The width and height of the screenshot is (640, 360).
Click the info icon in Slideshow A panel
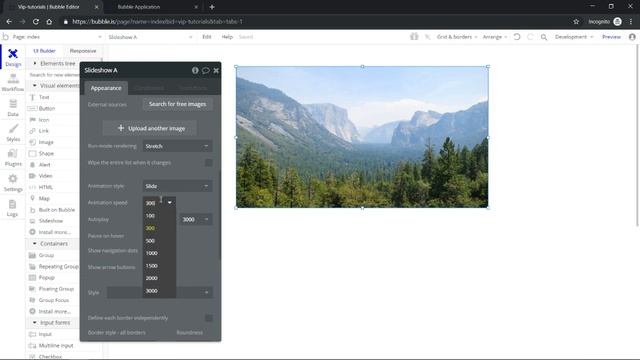195,70
